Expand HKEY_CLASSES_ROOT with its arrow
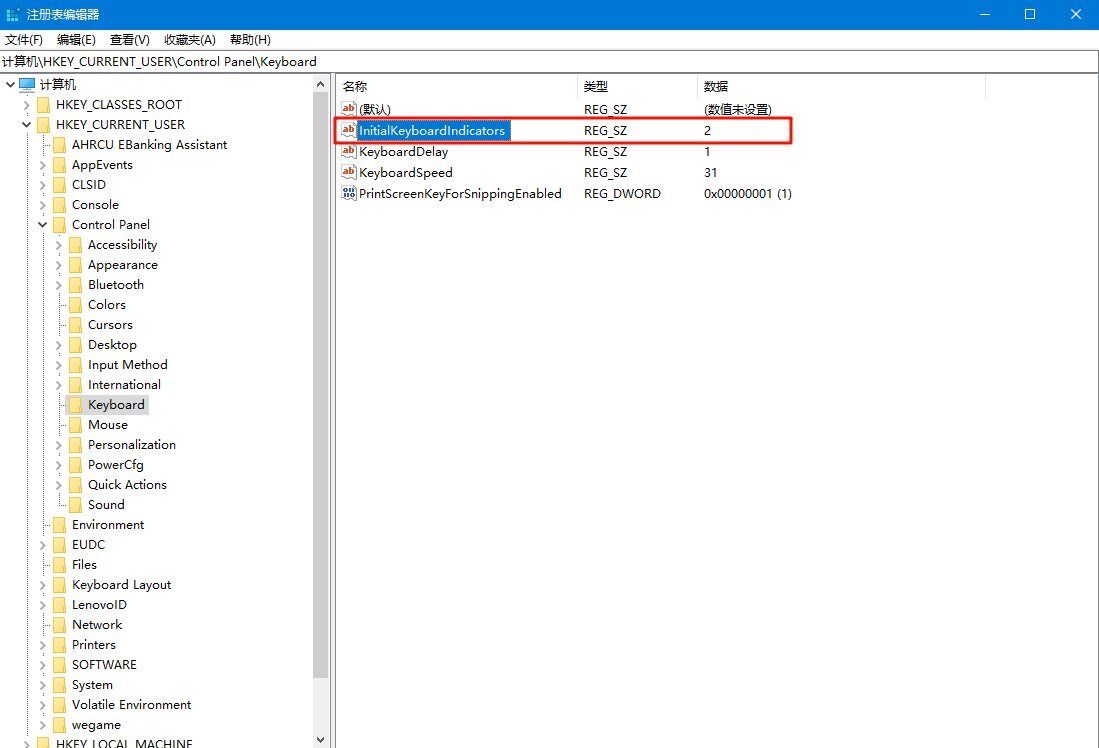 [27, 105]
